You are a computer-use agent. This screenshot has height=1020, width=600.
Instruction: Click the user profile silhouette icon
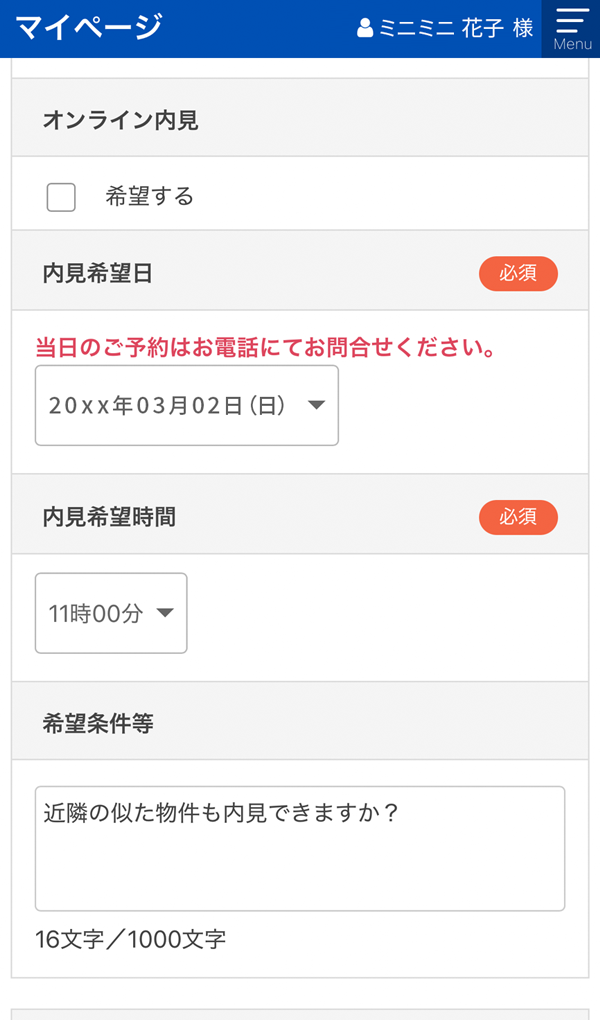click(x=365, y=28)
